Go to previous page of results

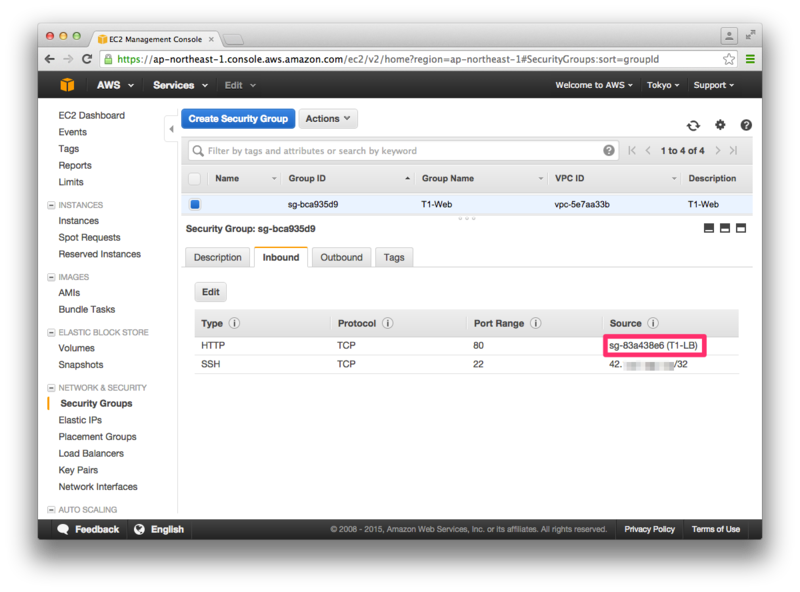(x=648, y=151)
